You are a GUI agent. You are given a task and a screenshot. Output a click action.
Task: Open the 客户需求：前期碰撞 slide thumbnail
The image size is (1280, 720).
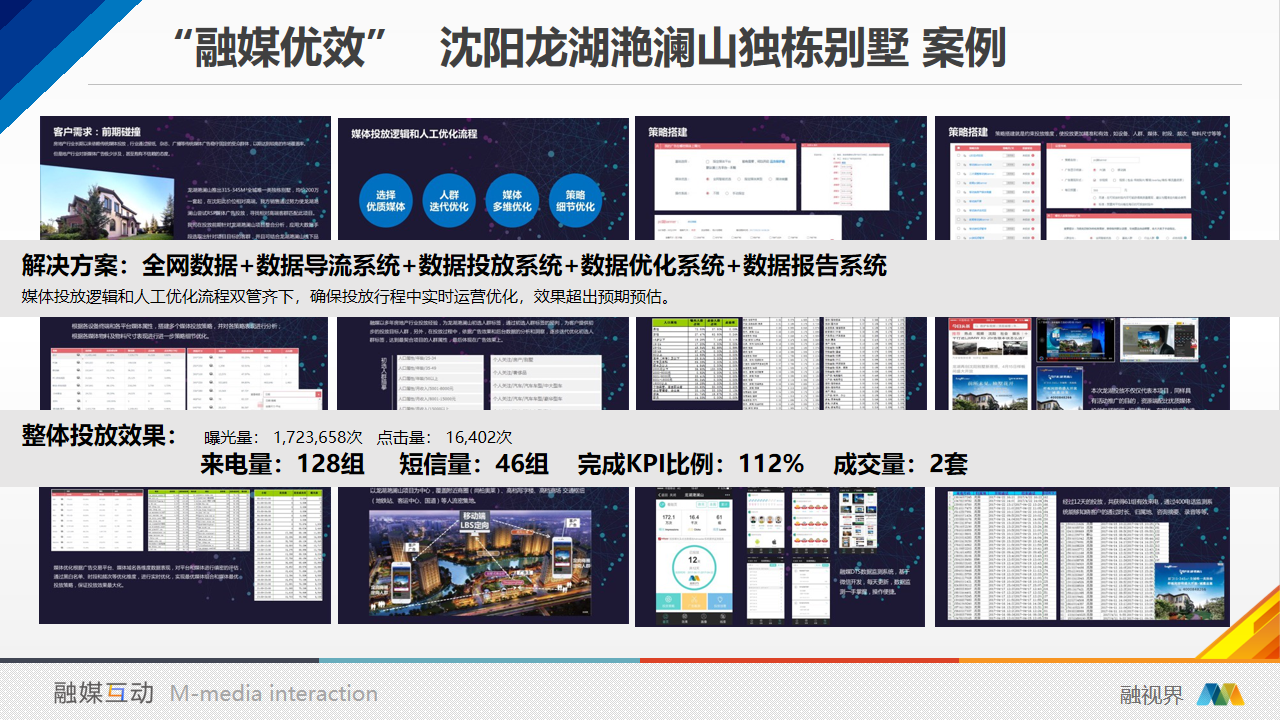pos(185,177)
